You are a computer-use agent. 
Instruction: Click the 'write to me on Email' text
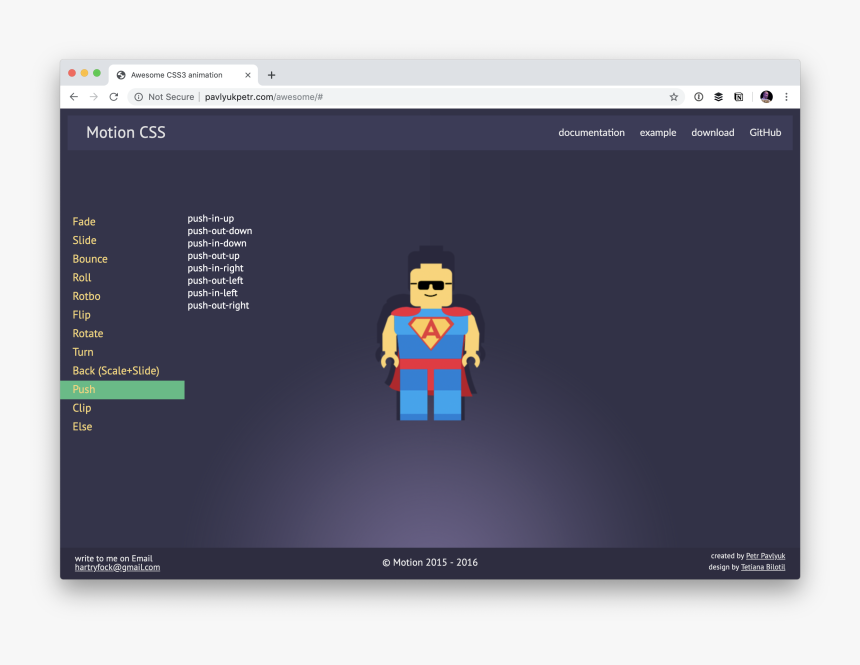[x=114, y=559]
